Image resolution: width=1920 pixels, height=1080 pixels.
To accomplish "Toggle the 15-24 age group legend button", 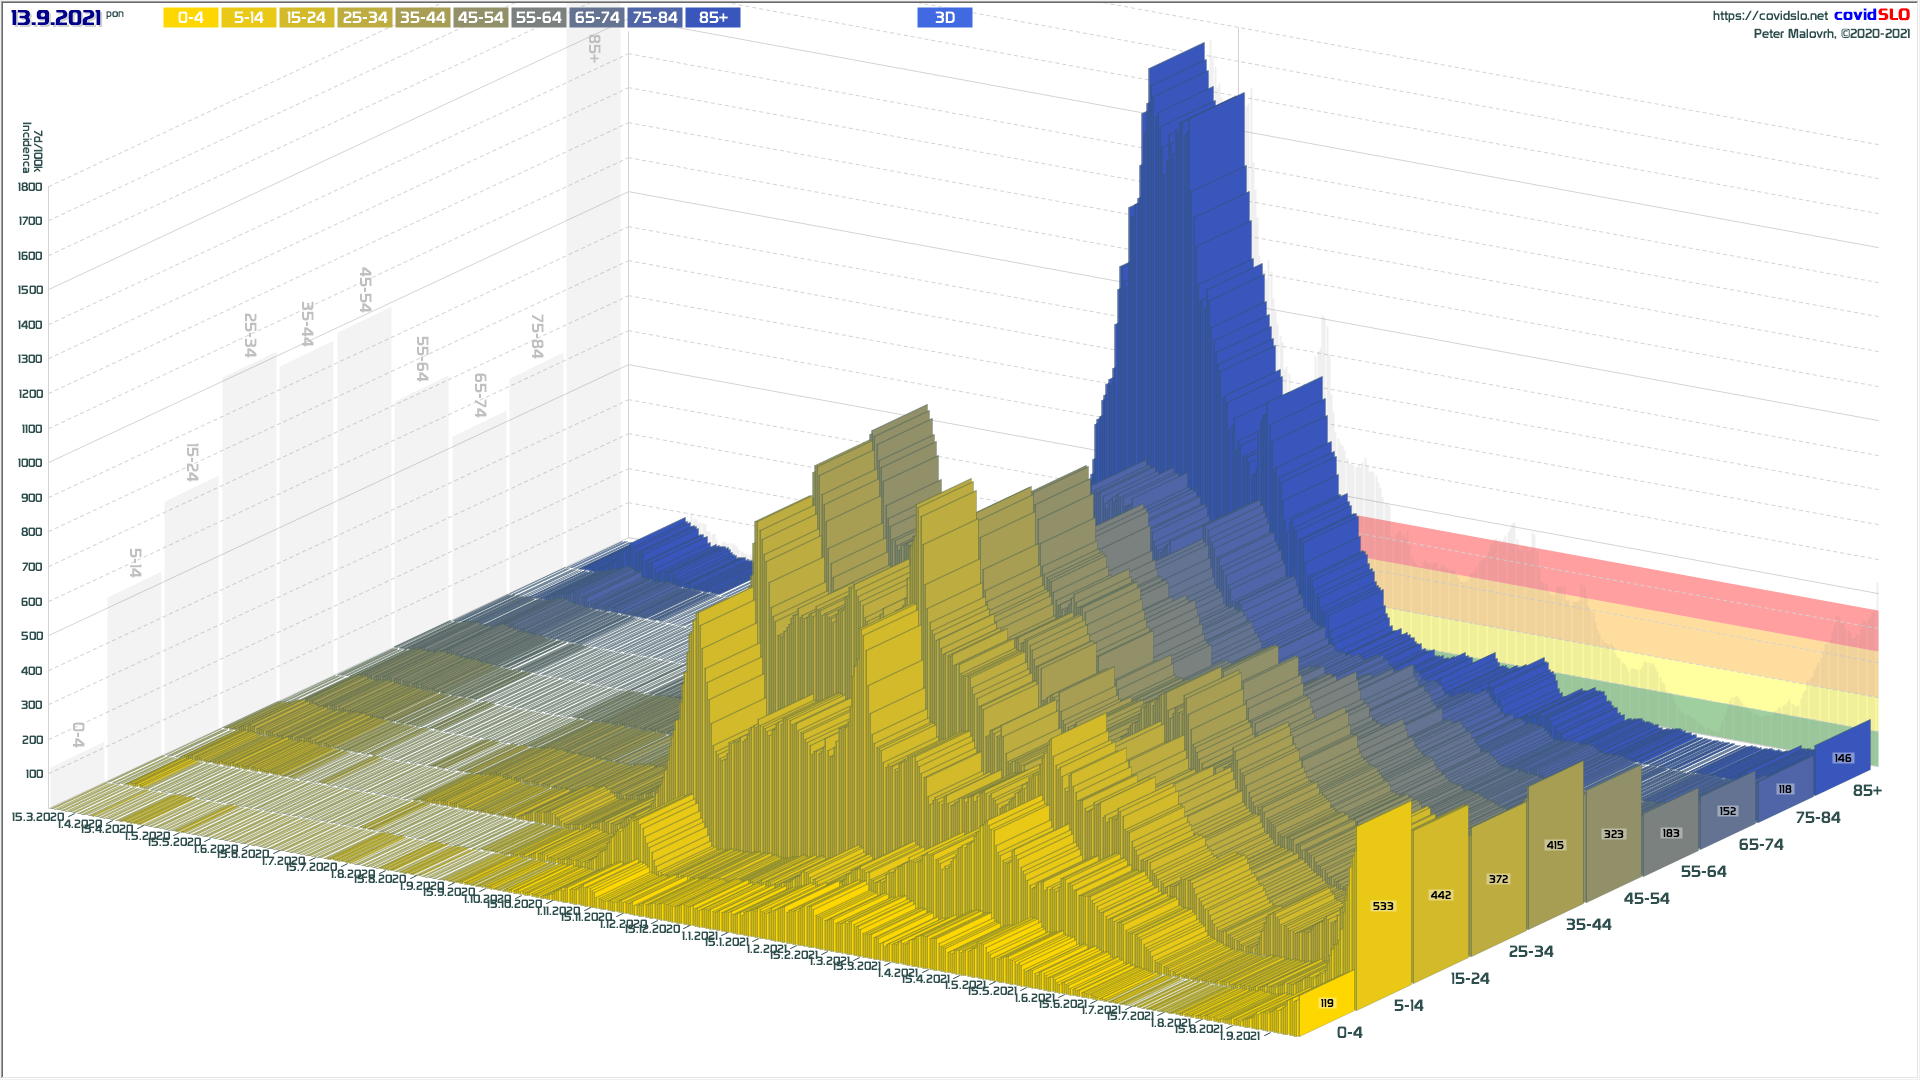I will click(x=306, y=18).
